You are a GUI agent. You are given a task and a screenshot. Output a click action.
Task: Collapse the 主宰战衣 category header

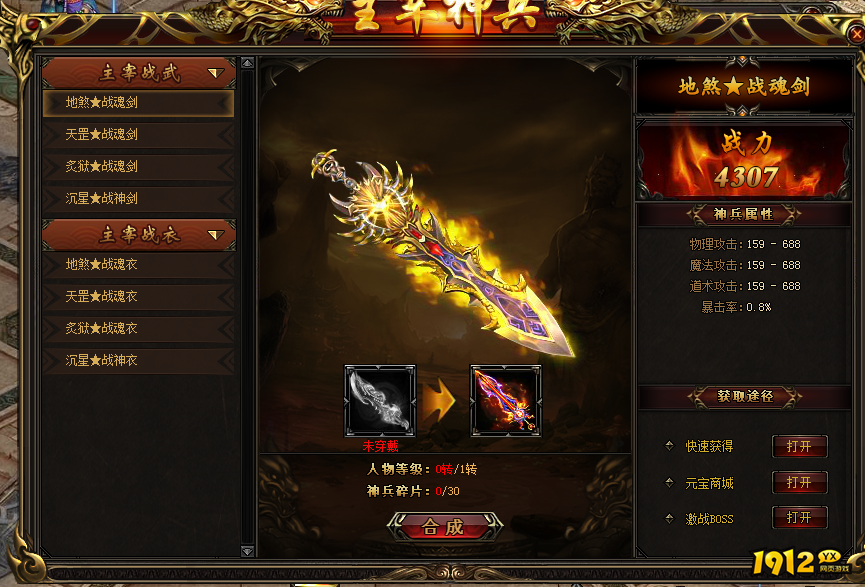pos(139,234)
